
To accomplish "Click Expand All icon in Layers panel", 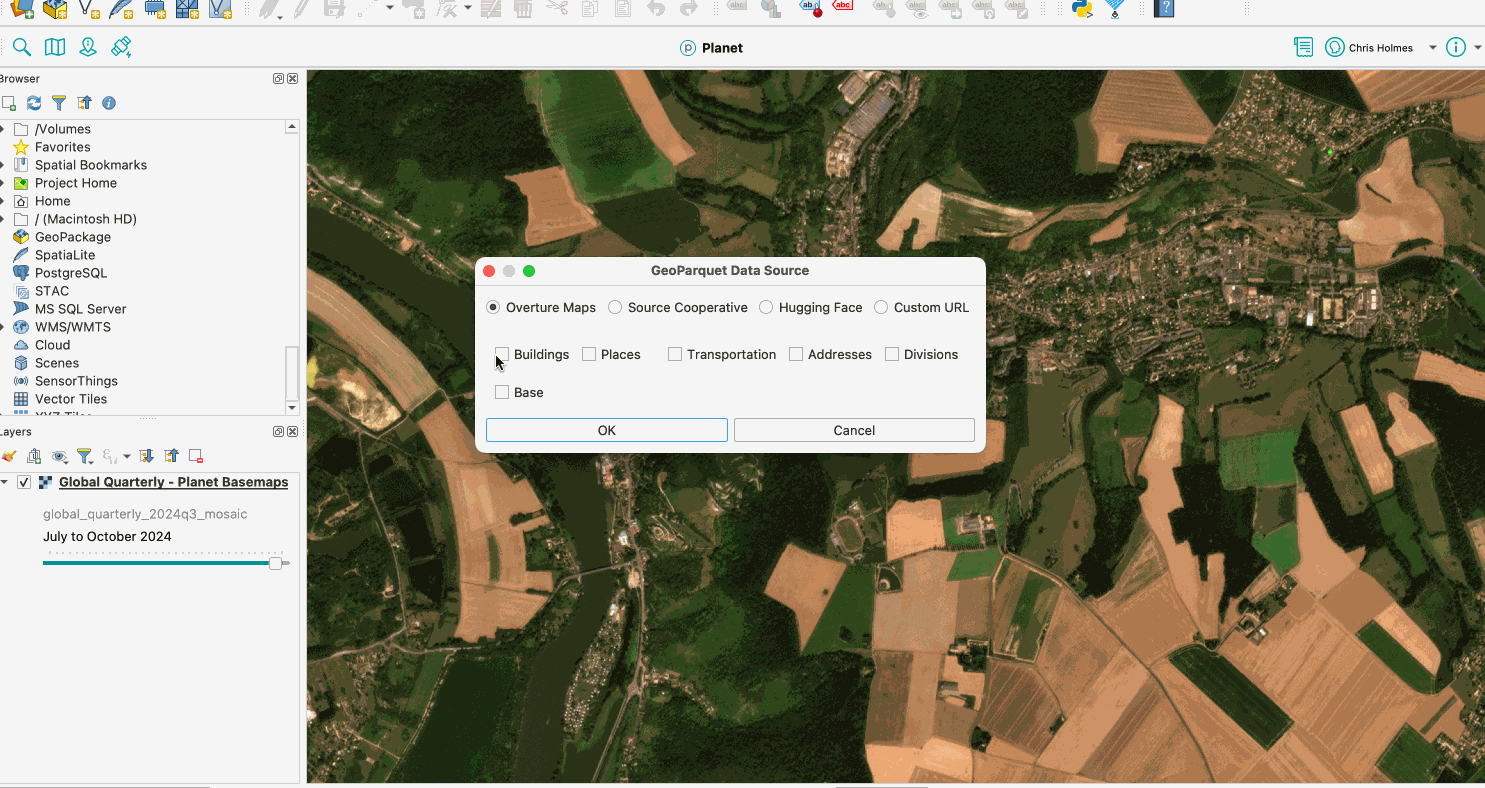I will [147, 456].
